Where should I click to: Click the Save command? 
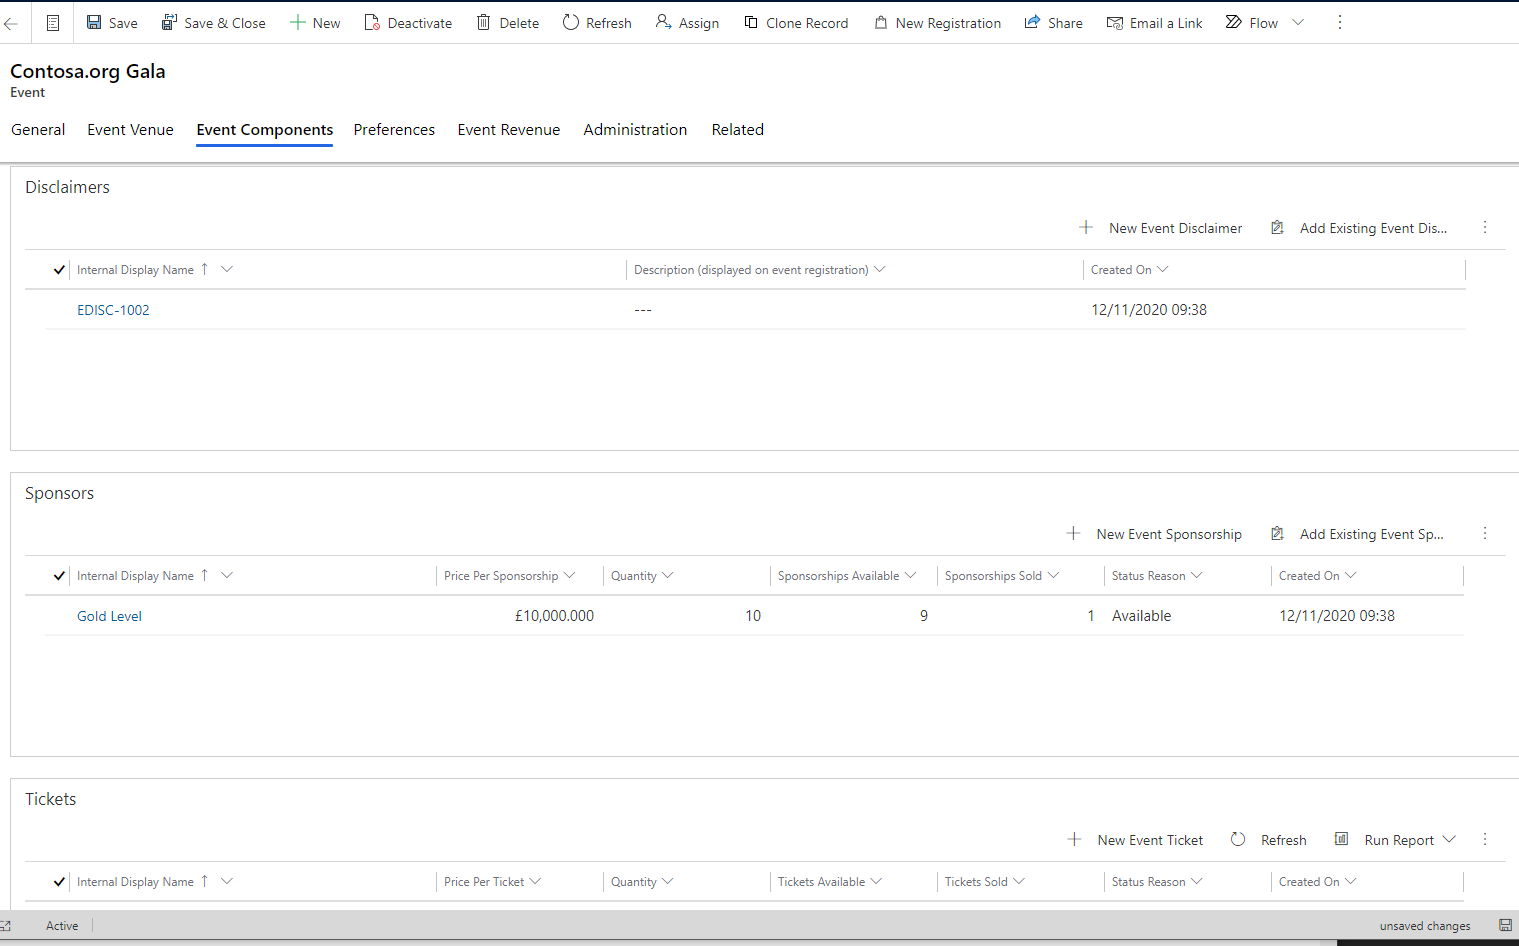(x=112, y=23)
